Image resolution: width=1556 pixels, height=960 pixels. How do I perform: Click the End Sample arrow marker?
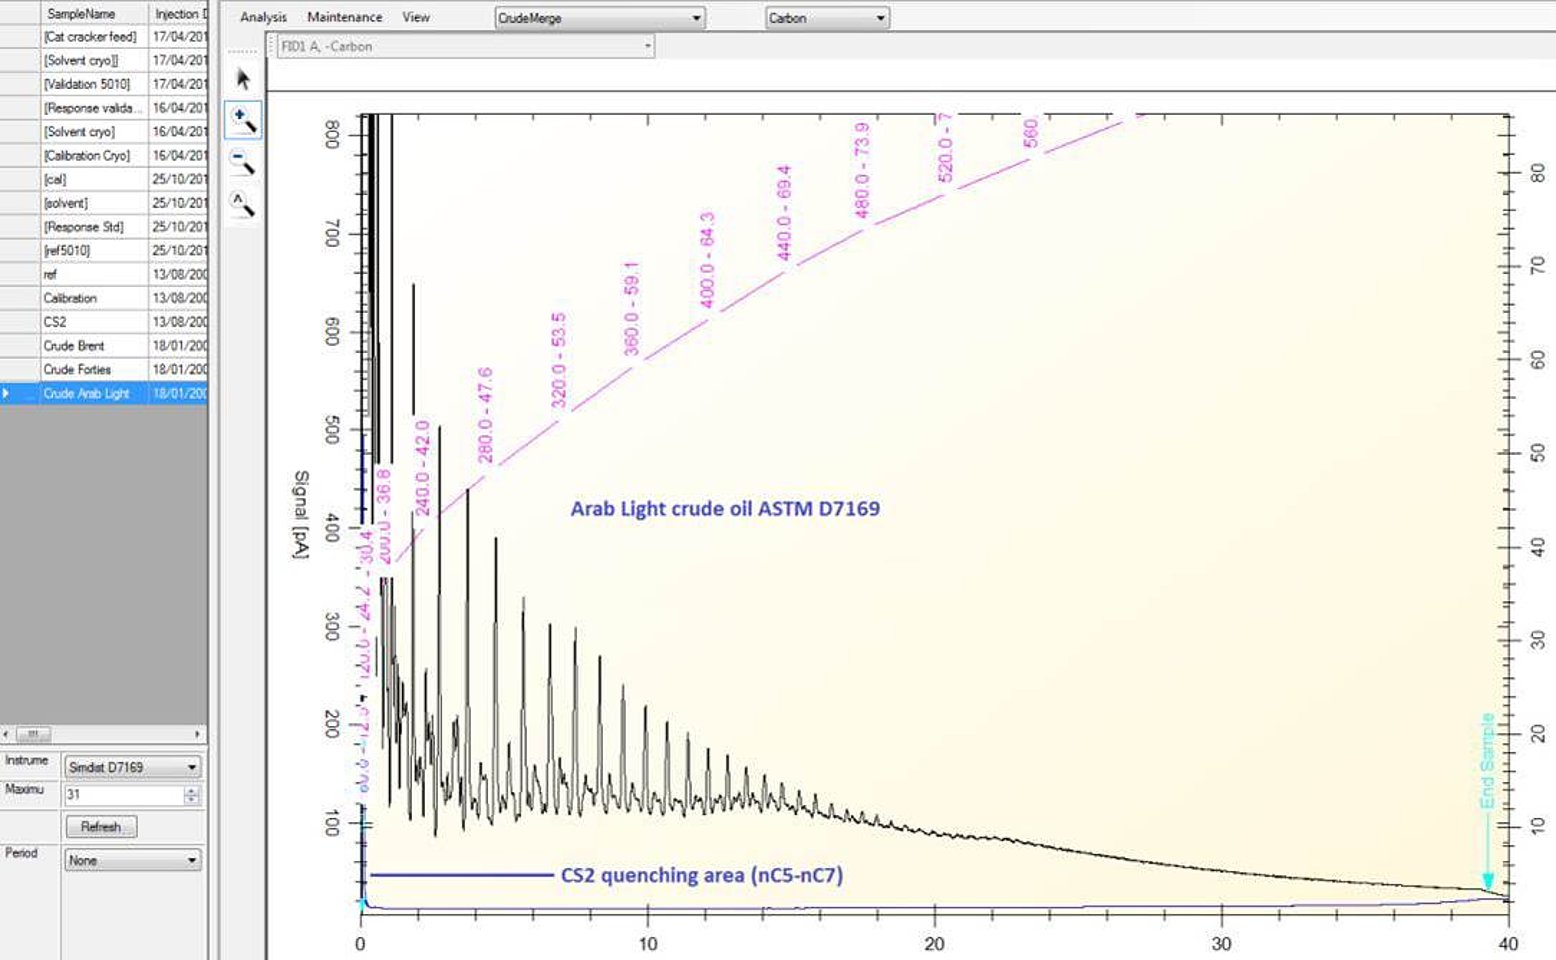[1487, 880]
